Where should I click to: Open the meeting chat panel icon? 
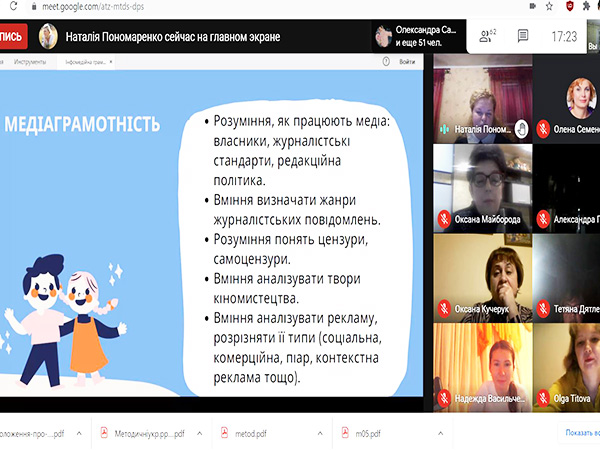(523, 36)
